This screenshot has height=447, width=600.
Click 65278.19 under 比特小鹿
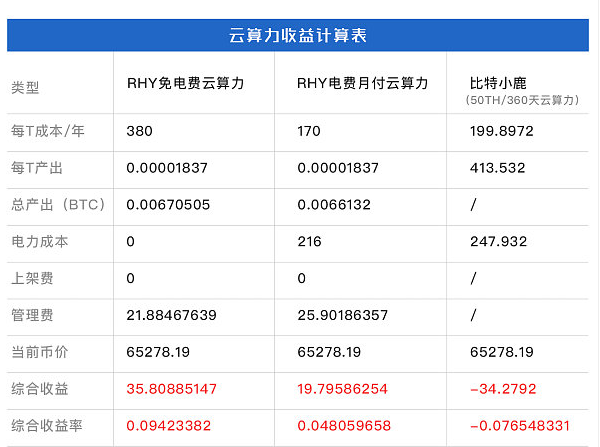pos(501,352)
